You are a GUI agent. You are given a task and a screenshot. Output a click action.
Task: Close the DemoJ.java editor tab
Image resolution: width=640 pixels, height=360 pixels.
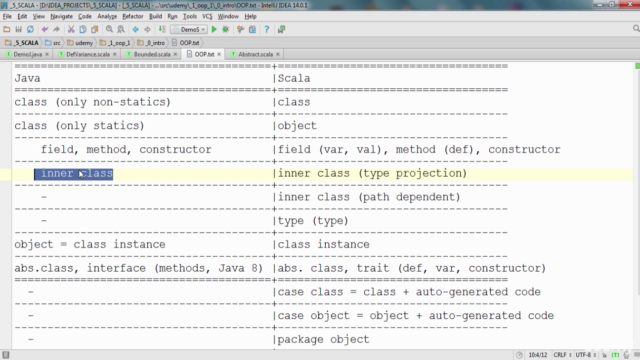click(47, 54)
